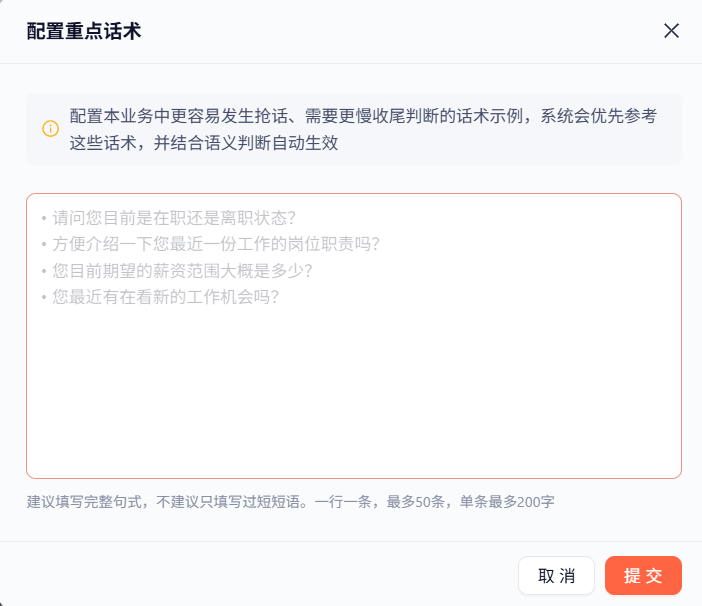
Task: Cancel the dialog with 取消 button
Action: point(556,576)
